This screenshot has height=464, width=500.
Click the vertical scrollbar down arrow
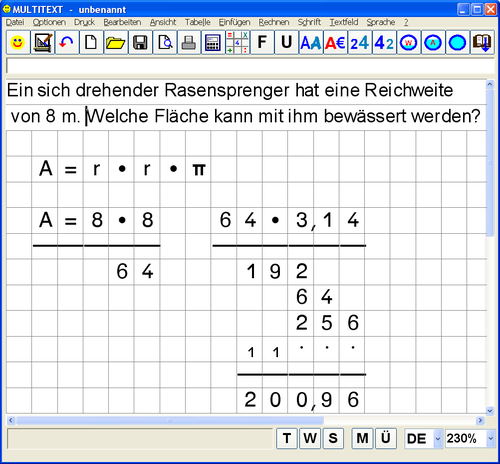[x=490, y=411]
